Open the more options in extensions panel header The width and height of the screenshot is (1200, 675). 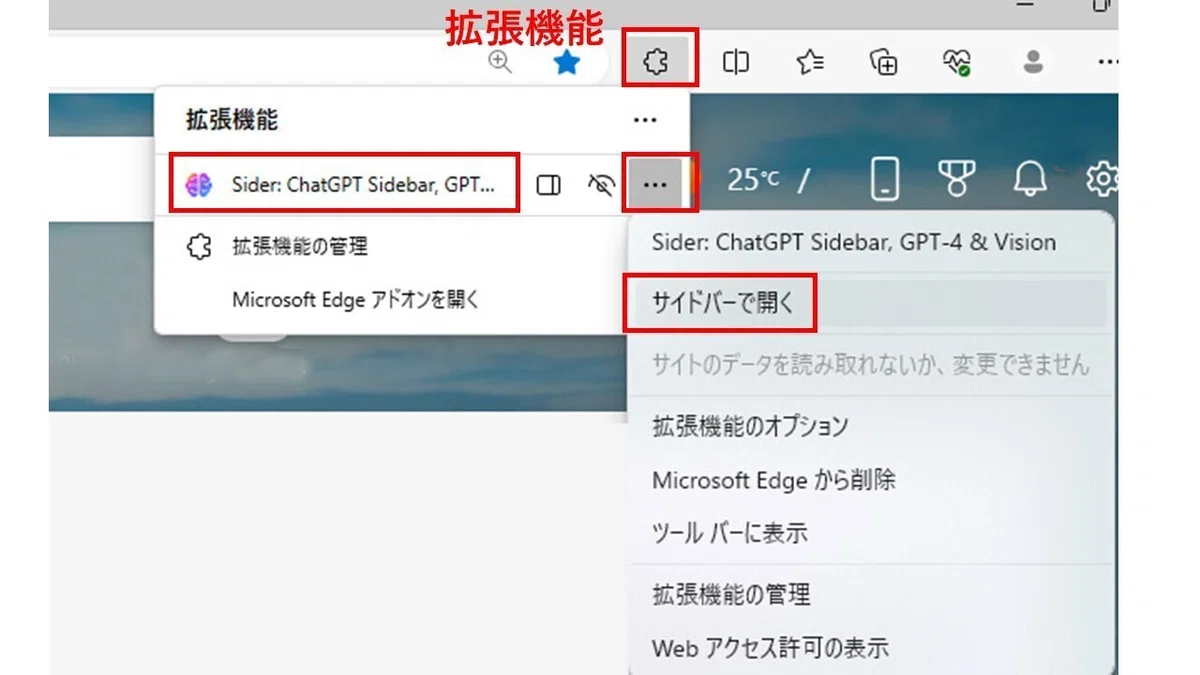point(645,120)
